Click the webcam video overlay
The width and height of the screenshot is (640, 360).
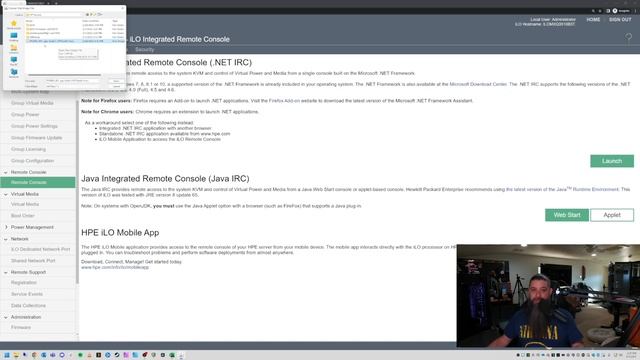coord(548,296)
